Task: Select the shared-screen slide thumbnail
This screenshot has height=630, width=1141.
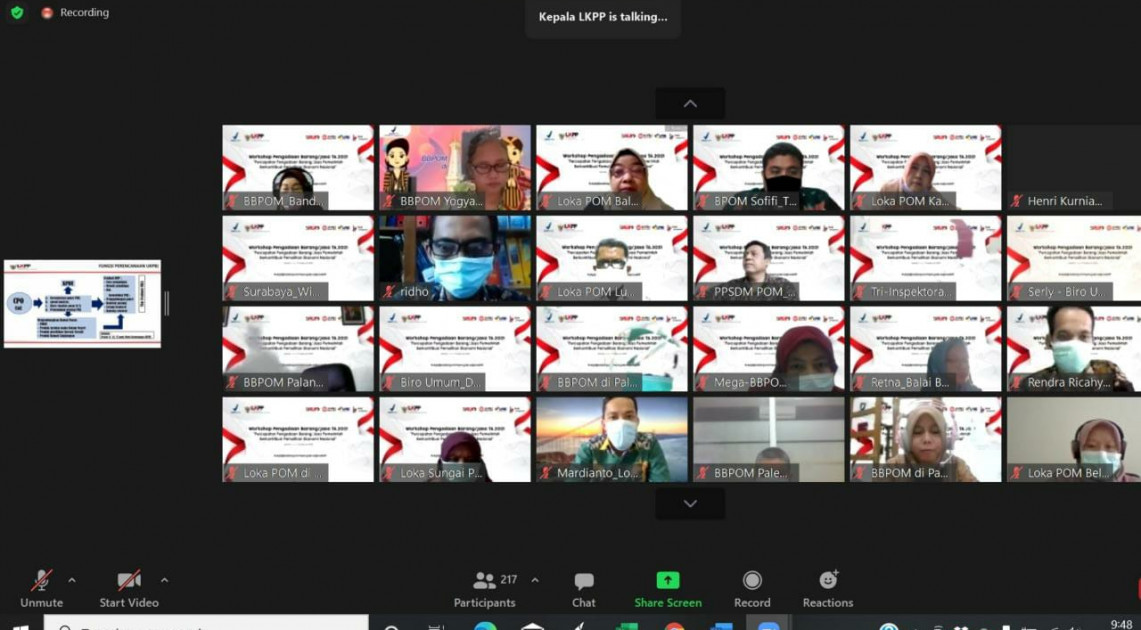Action: click(x=82, y=304)
